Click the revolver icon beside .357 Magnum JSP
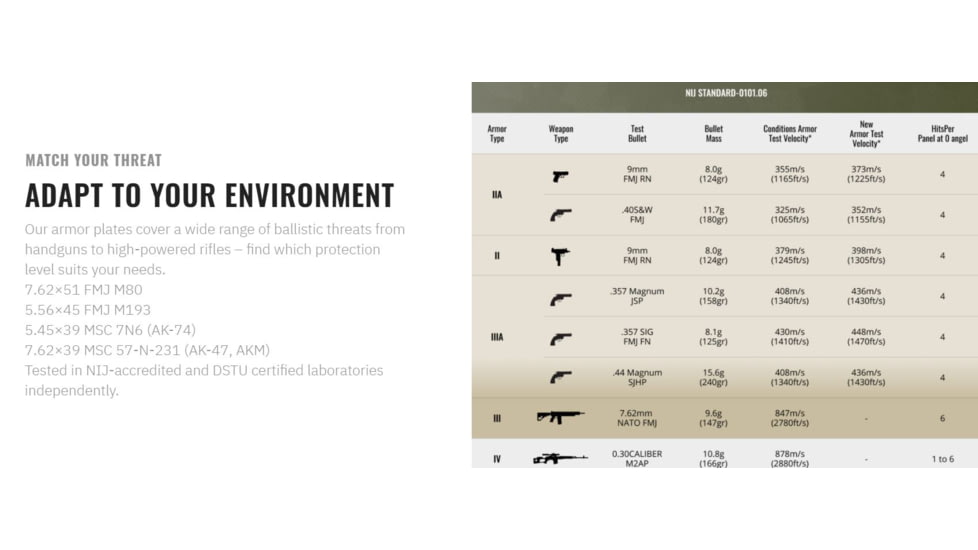This screenshot has width=978, height=550. 560,298
